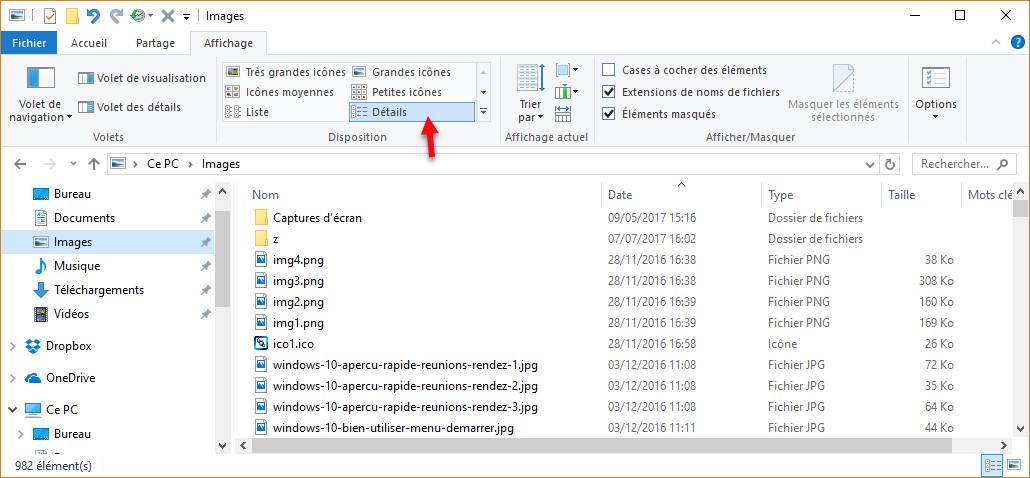Uncheck Extensions de noms de fichiers
This screenshot has width=1030, height=478.
click(609, 92)
